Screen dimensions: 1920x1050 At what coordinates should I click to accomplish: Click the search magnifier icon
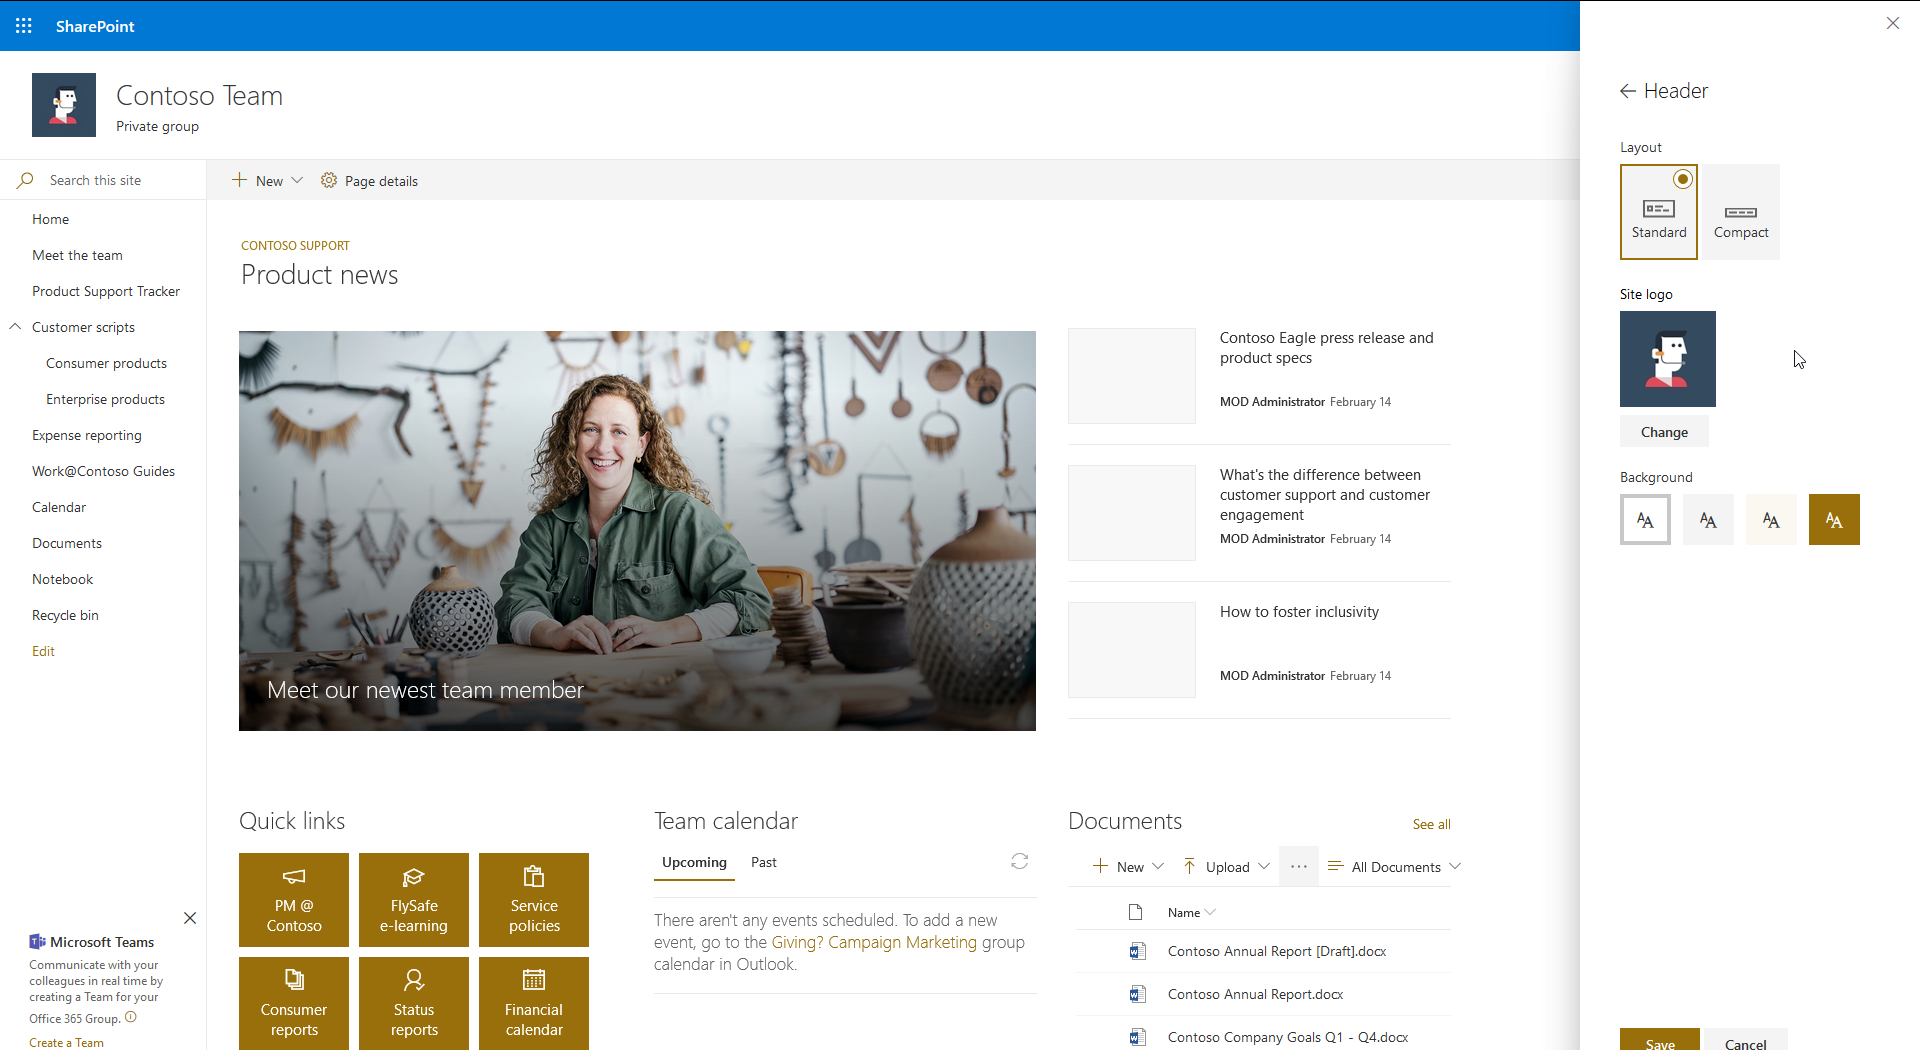25,180
